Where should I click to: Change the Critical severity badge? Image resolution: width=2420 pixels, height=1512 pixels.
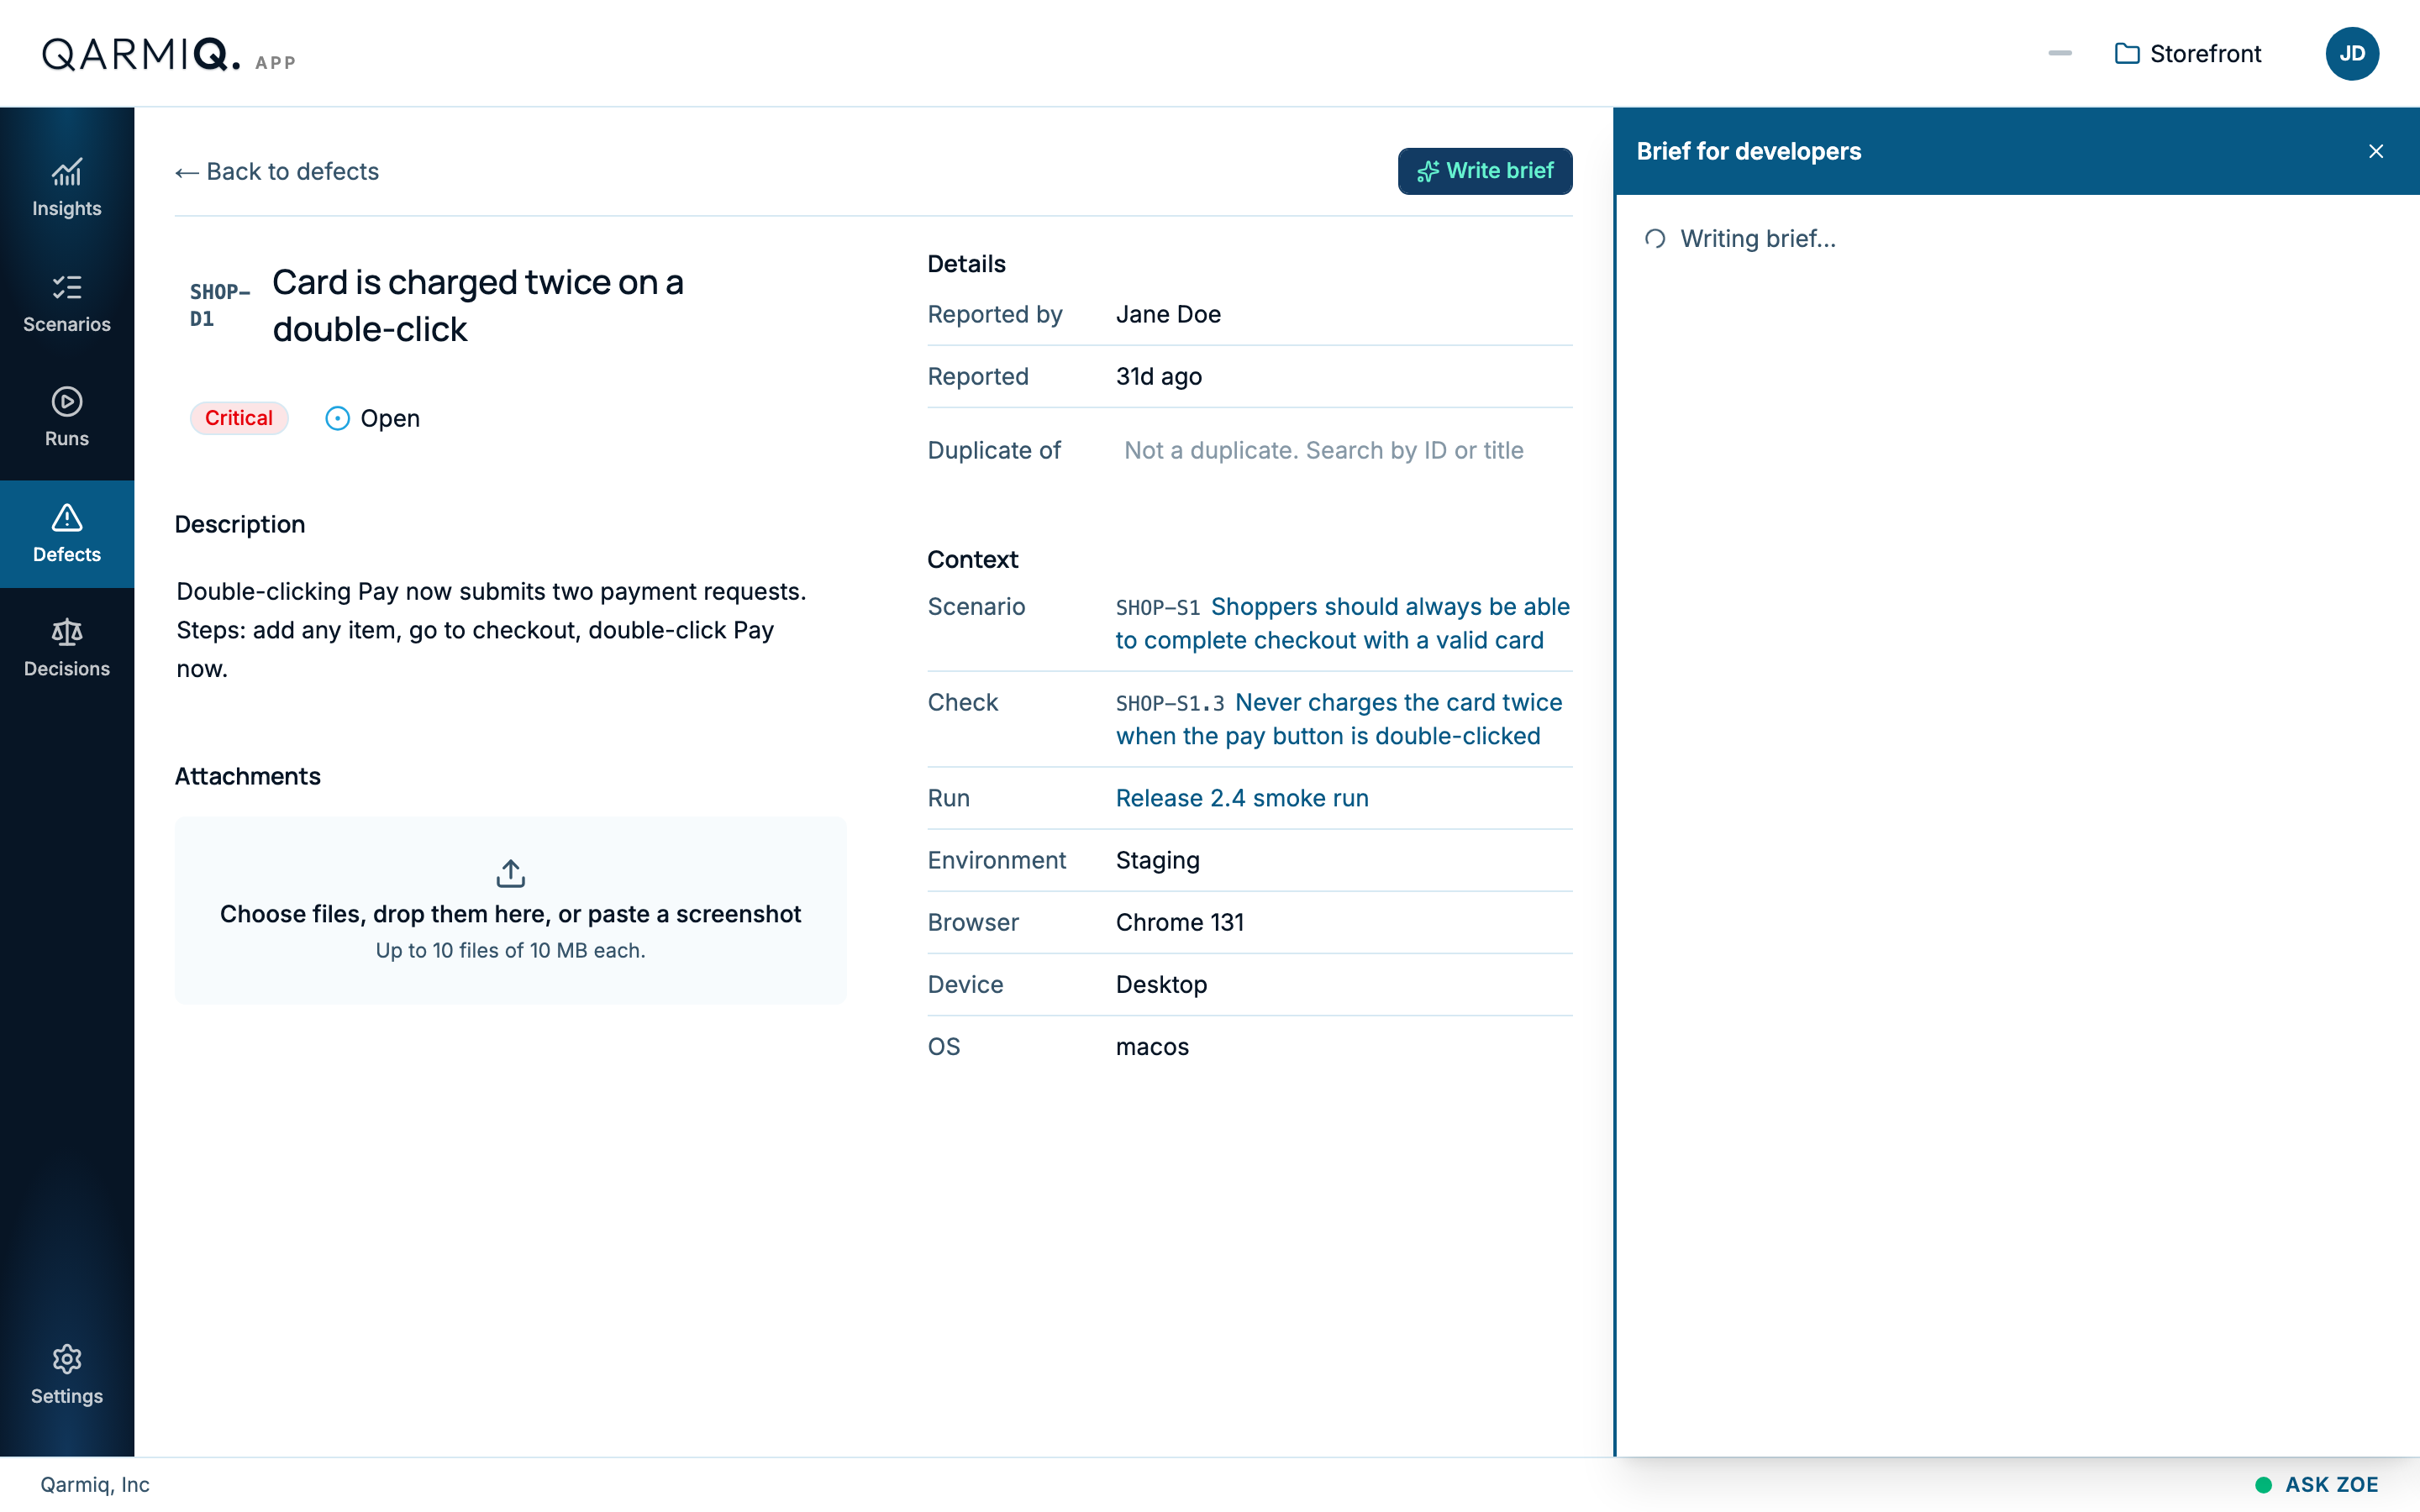[239, 418]
